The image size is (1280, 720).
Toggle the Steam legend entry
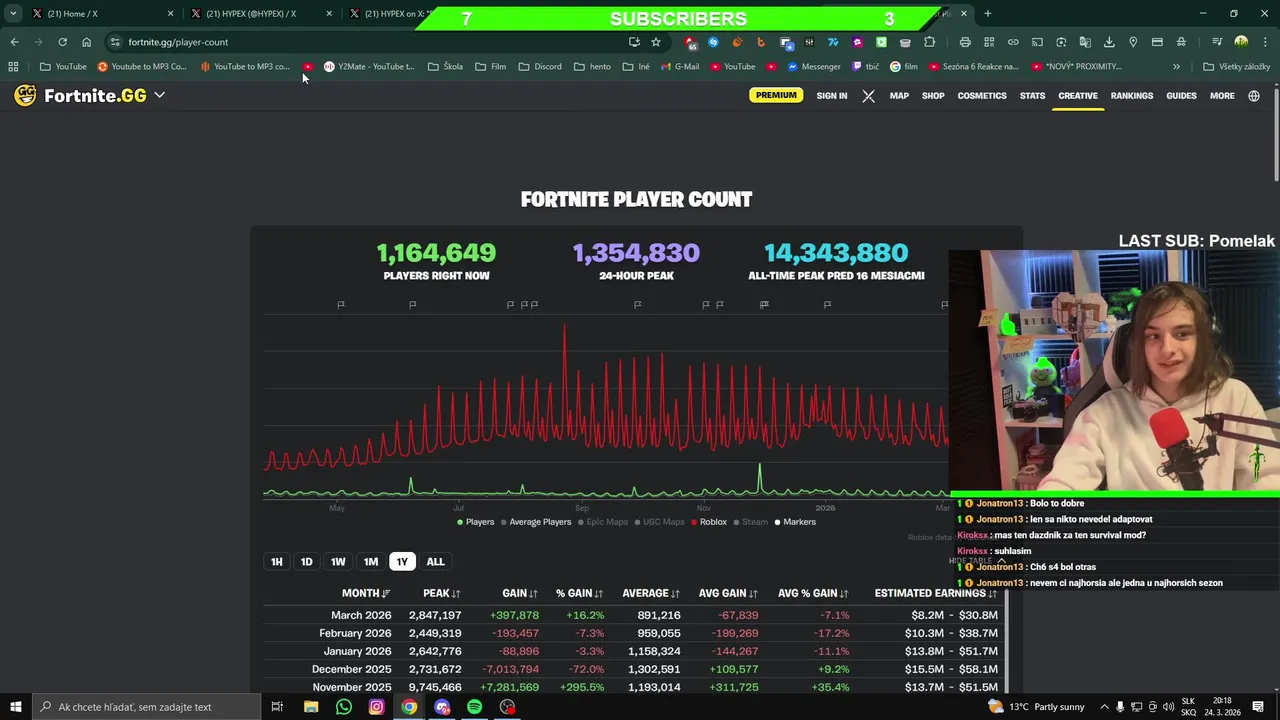click(751, 522)
